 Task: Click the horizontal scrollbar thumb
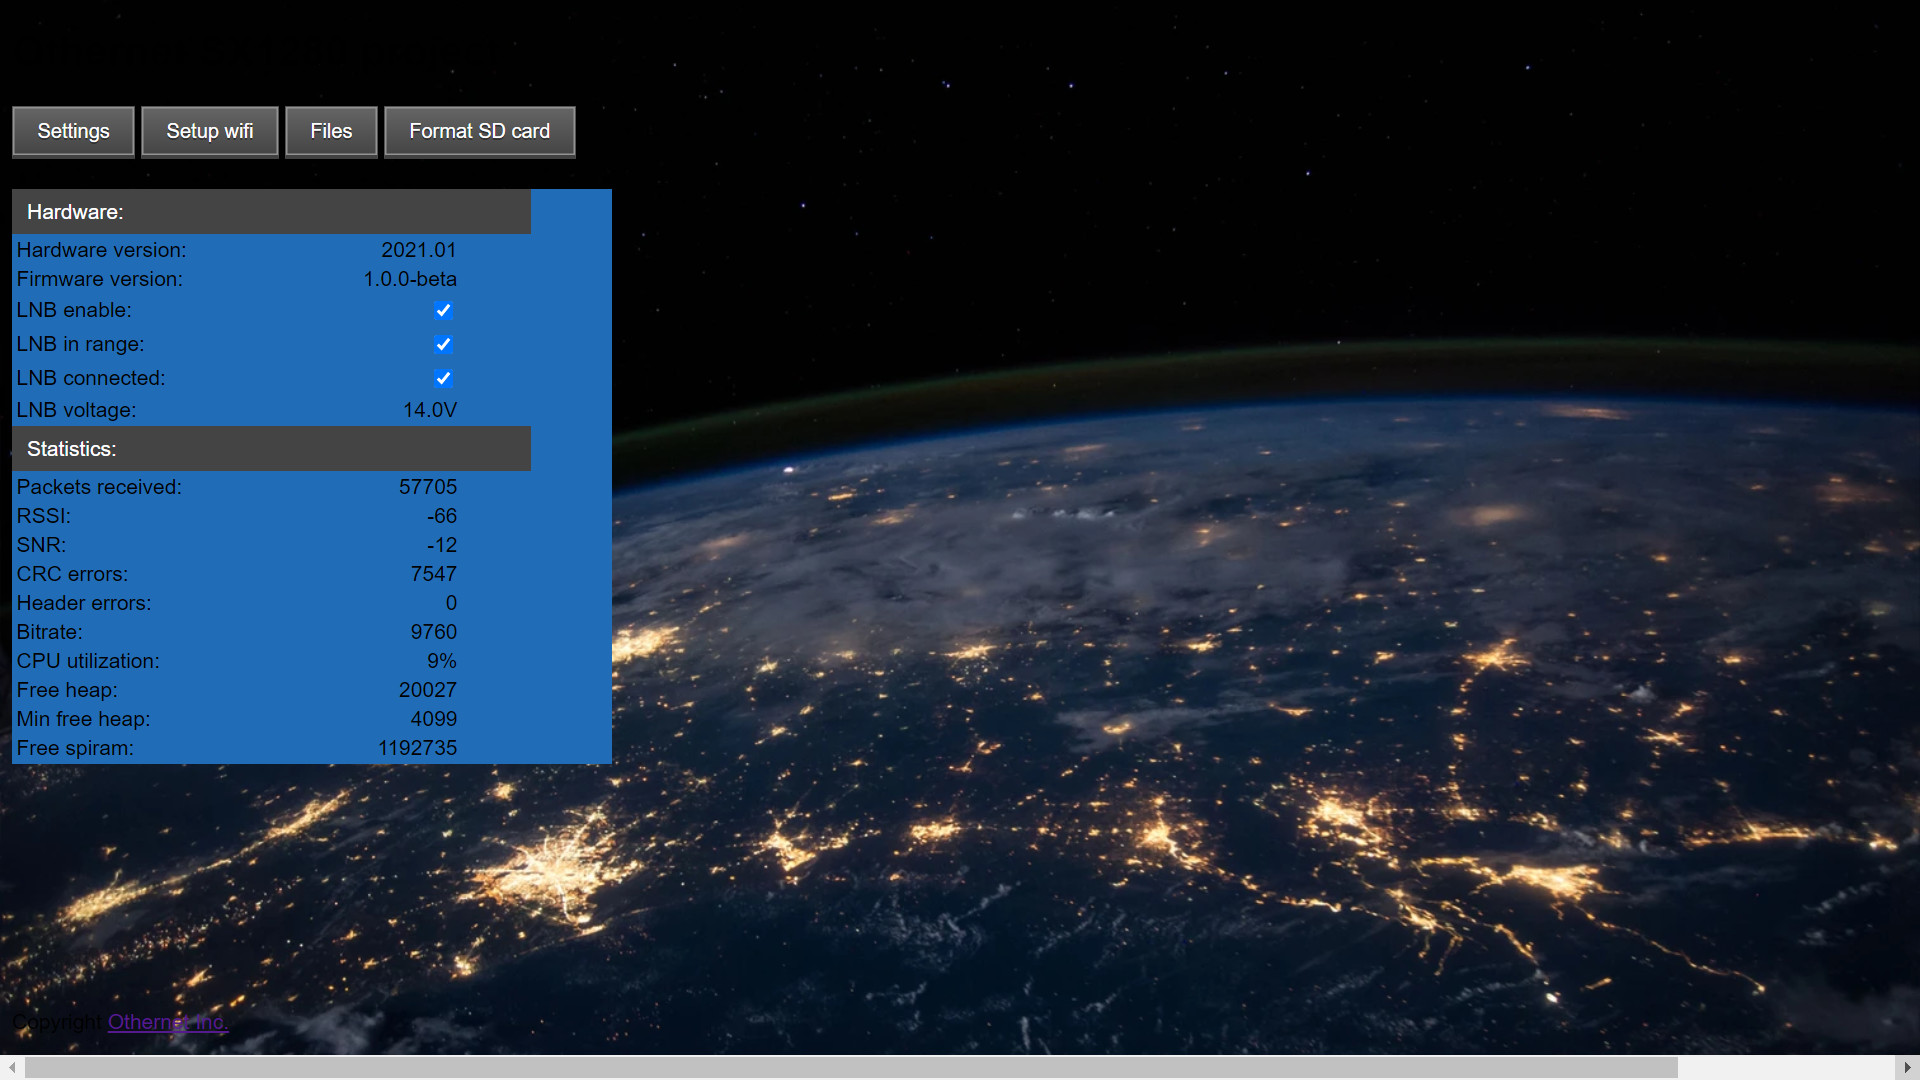pyautogui.click(x=851, y=1068)
